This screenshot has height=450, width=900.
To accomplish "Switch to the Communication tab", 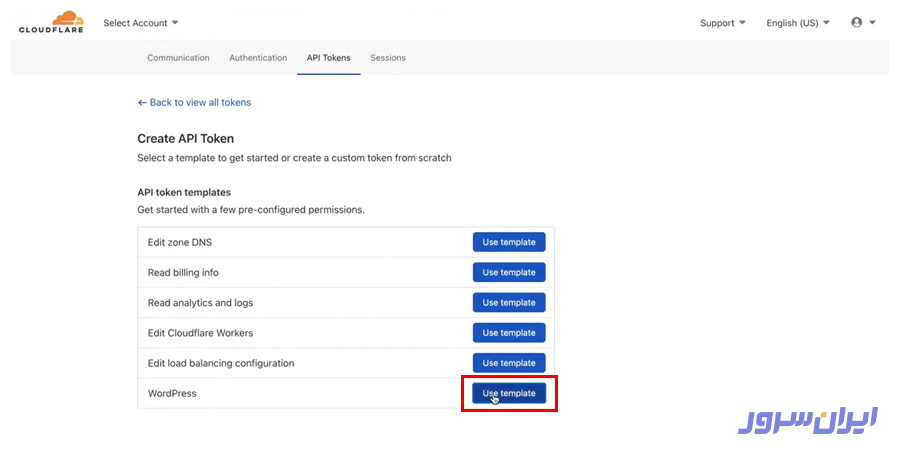I will pyautogui.click(x=178, y=58).
